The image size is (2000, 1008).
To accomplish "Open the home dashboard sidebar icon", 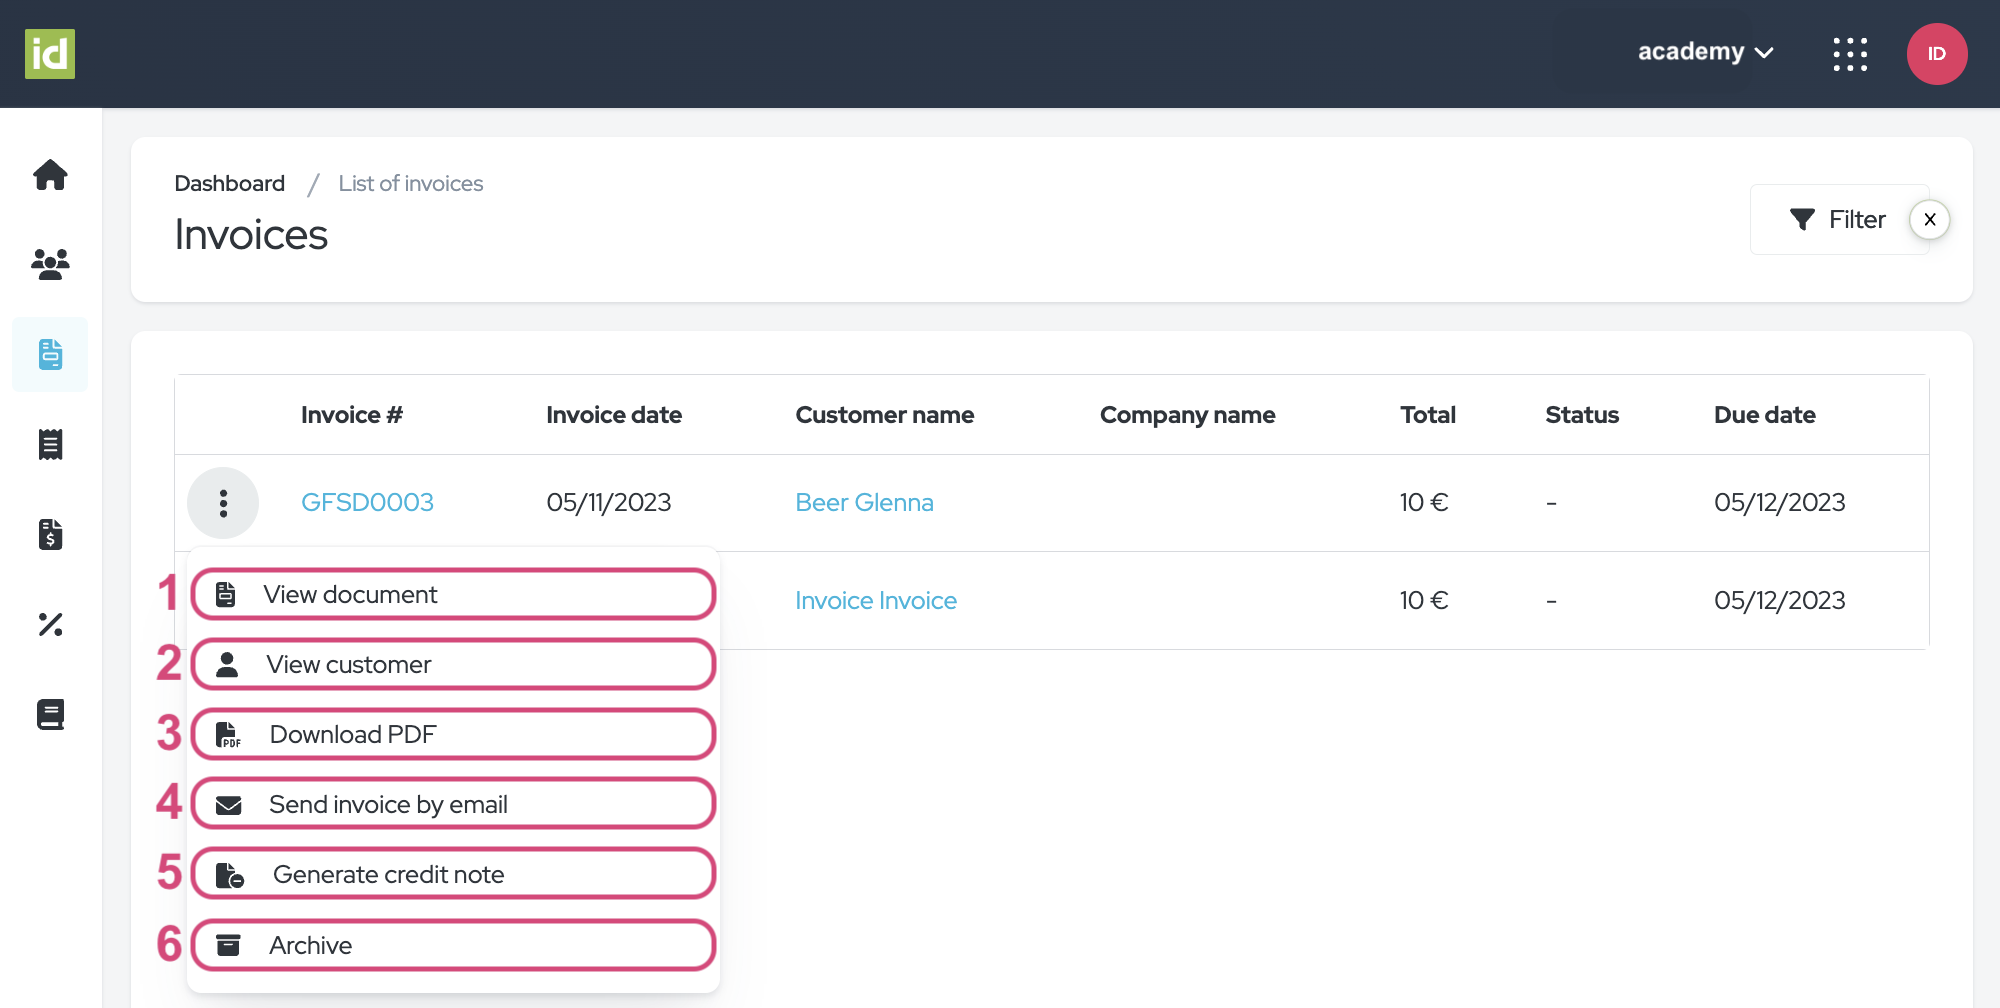I will 50,175.
